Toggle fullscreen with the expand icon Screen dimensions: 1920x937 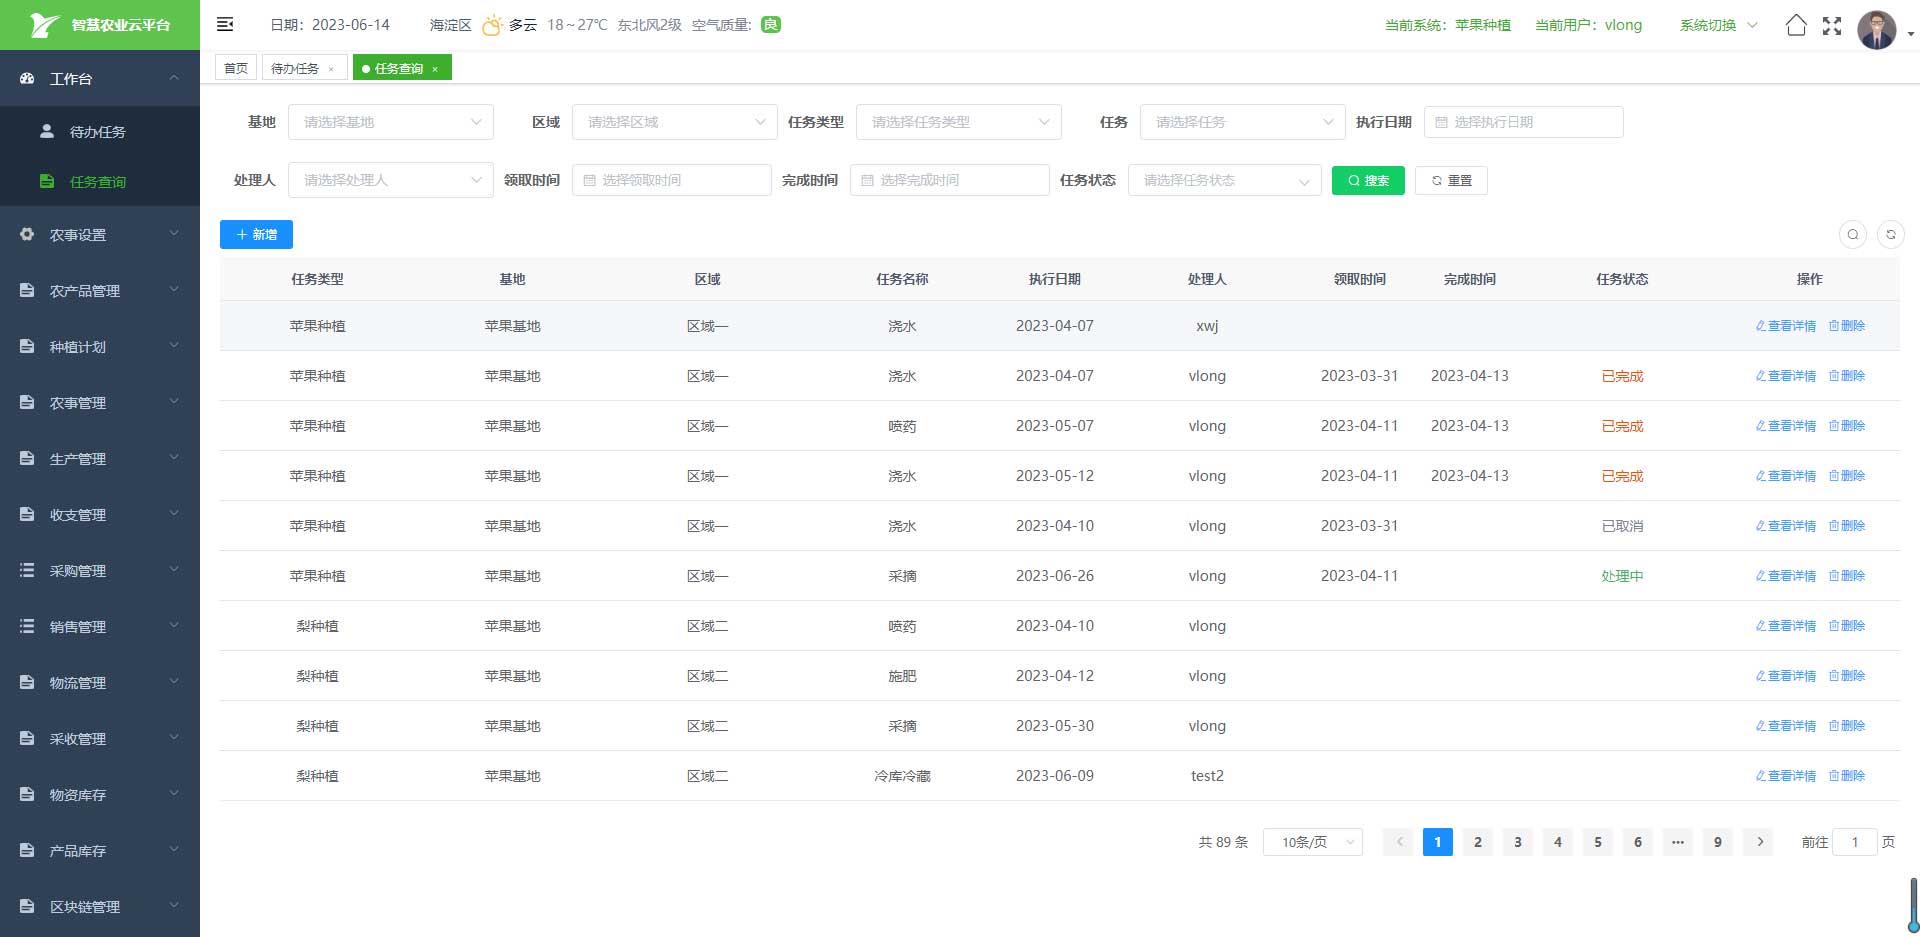(x=1832, y=25)
